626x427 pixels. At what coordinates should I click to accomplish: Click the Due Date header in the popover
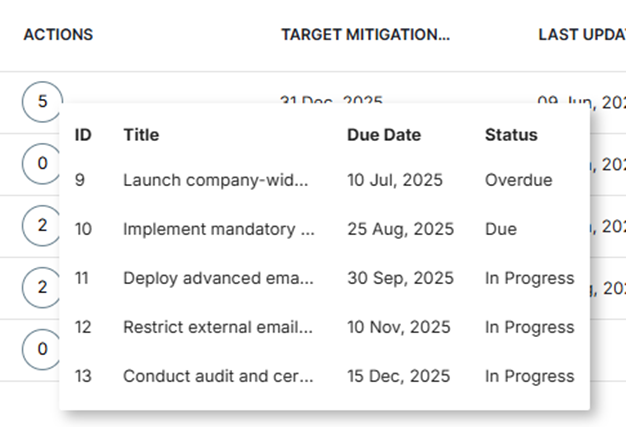pos(384,135)
